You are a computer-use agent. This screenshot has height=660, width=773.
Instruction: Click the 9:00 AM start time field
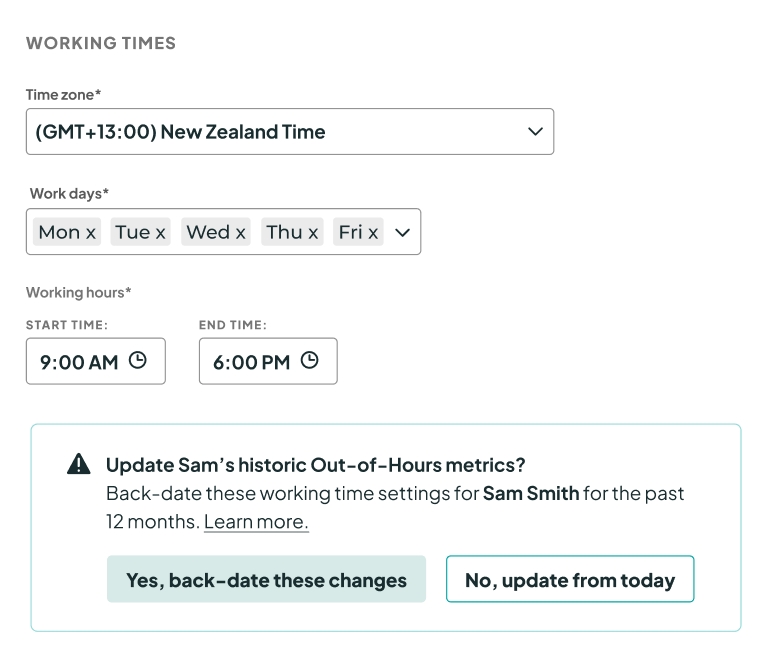point(79,362)
